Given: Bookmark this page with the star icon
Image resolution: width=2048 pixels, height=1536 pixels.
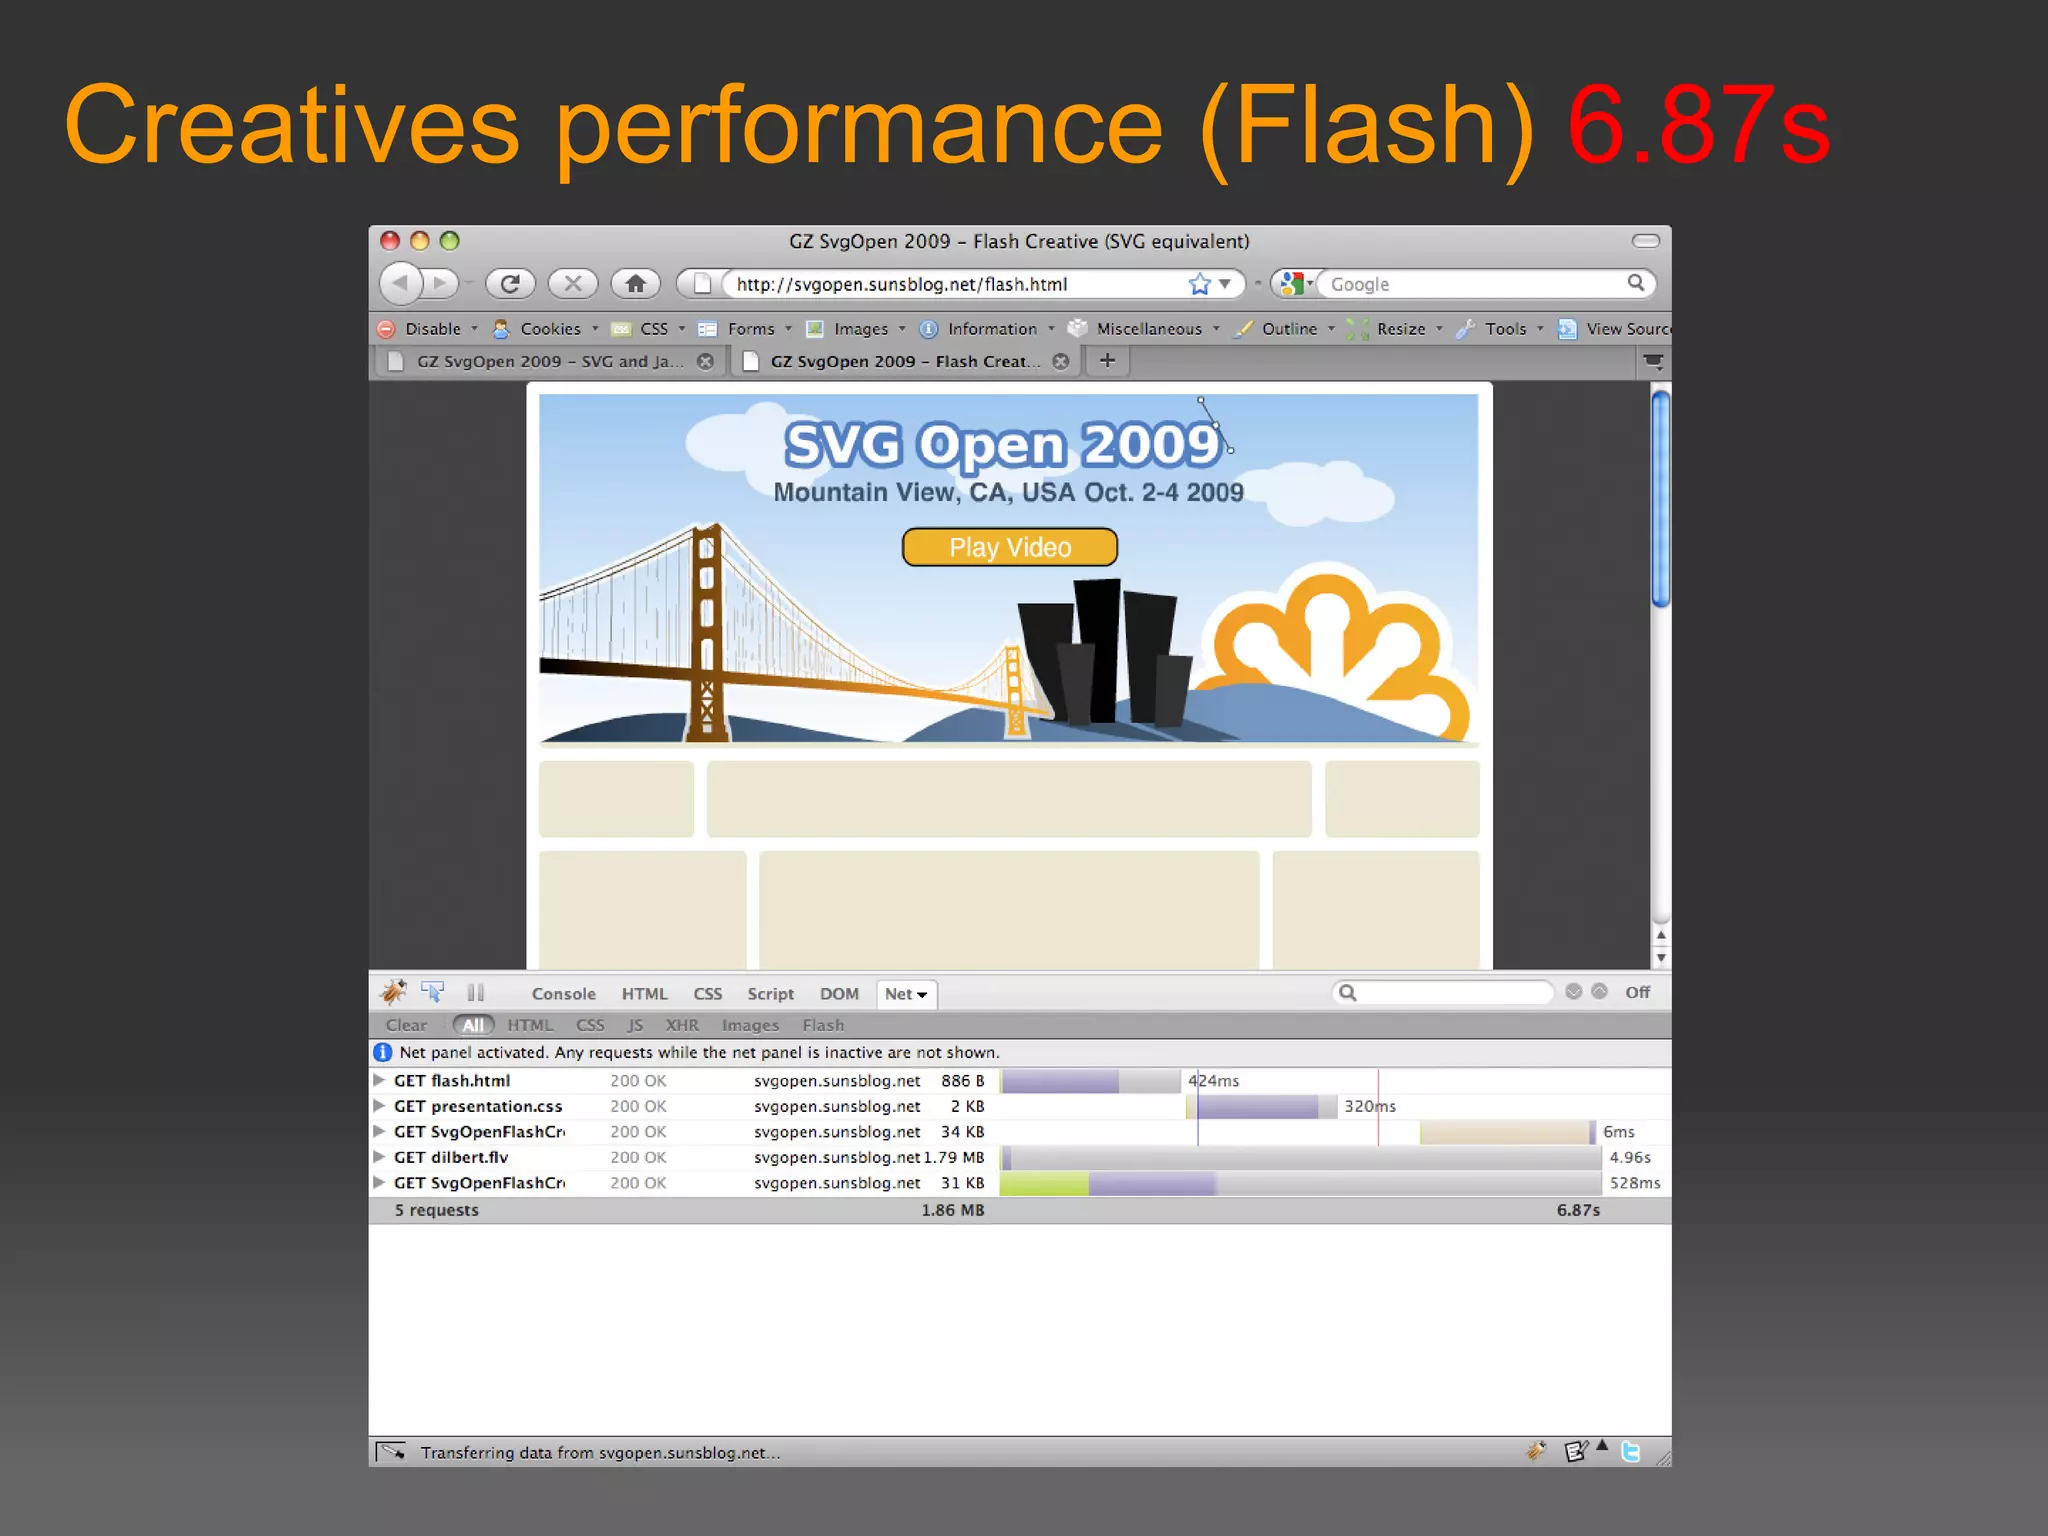Looking at the screenshot, I should point(1199,284).
